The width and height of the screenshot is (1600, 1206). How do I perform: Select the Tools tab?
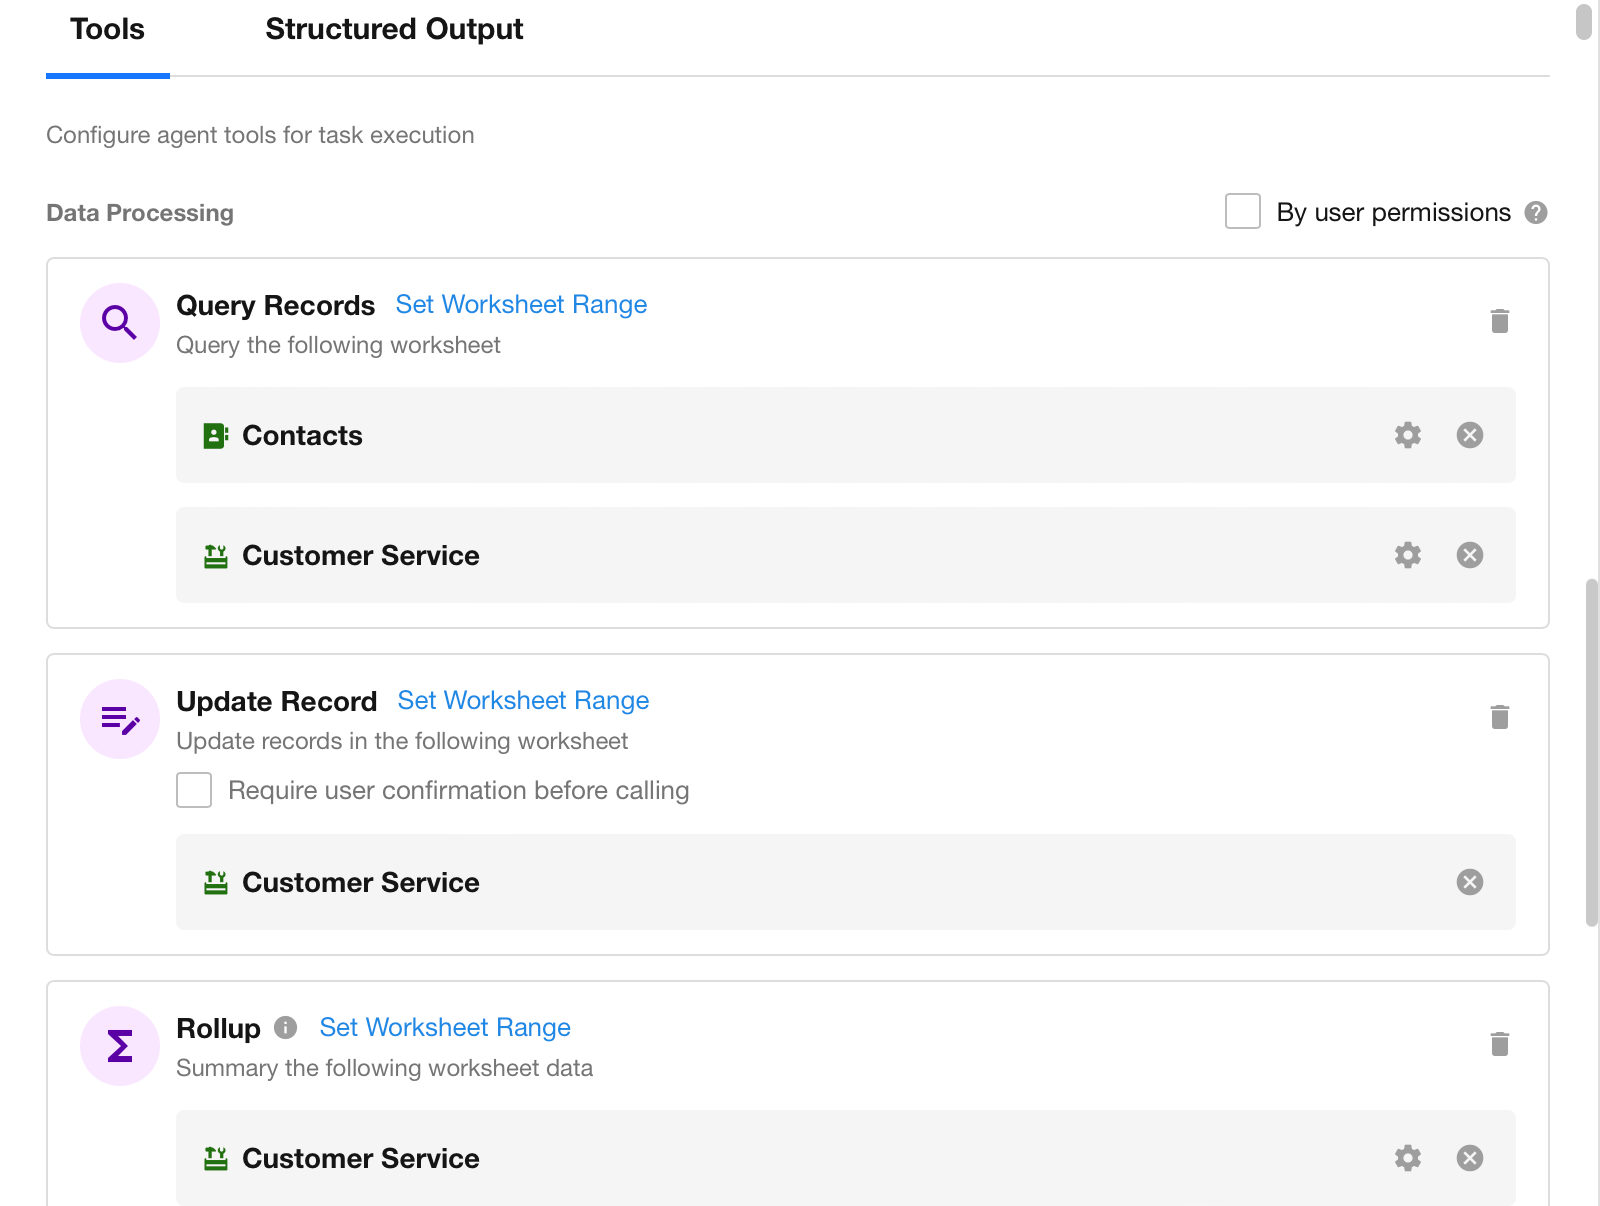coord(107,30)
